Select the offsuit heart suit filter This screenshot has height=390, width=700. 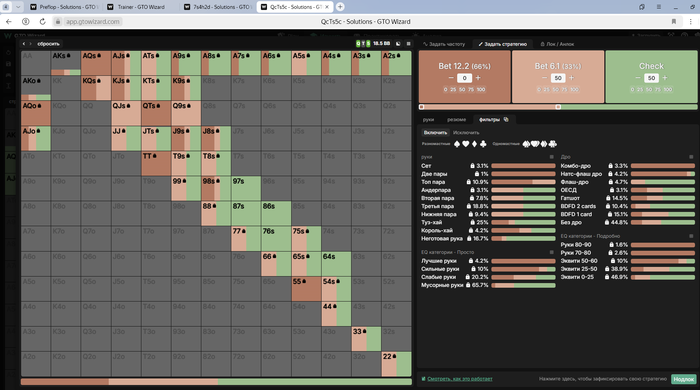coord(466,144)
